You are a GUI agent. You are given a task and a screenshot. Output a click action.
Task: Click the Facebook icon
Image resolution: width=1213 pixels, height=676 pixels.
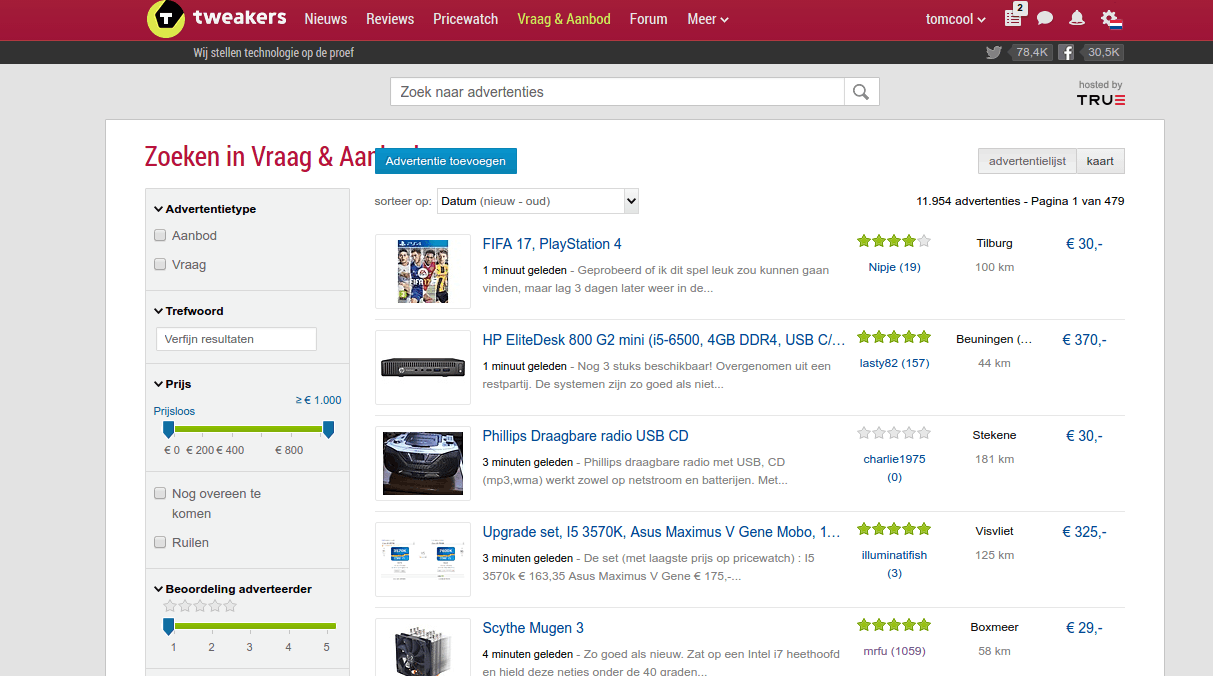pos(1067,52)
